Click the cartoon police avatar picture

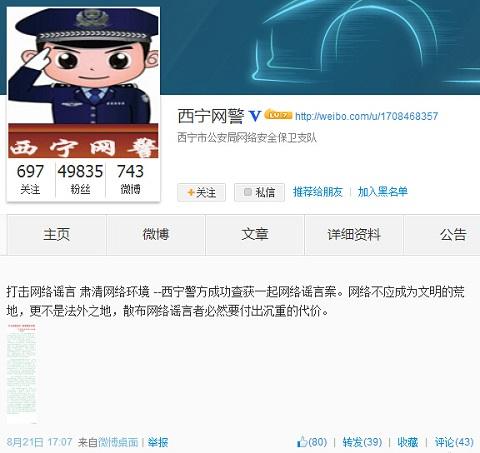click(83, 83)
